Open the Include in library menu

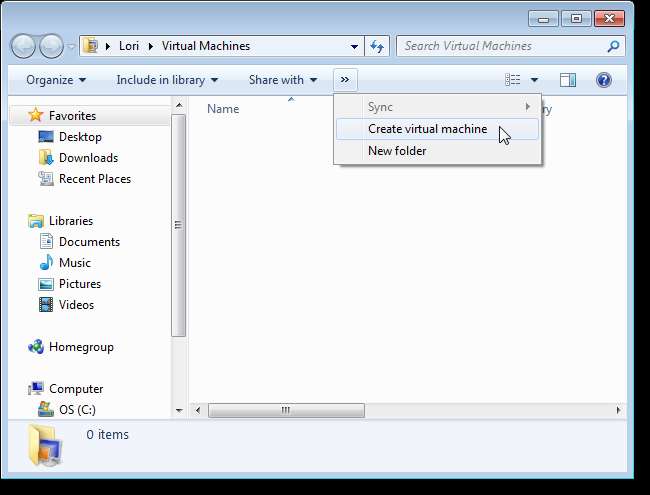167,80
